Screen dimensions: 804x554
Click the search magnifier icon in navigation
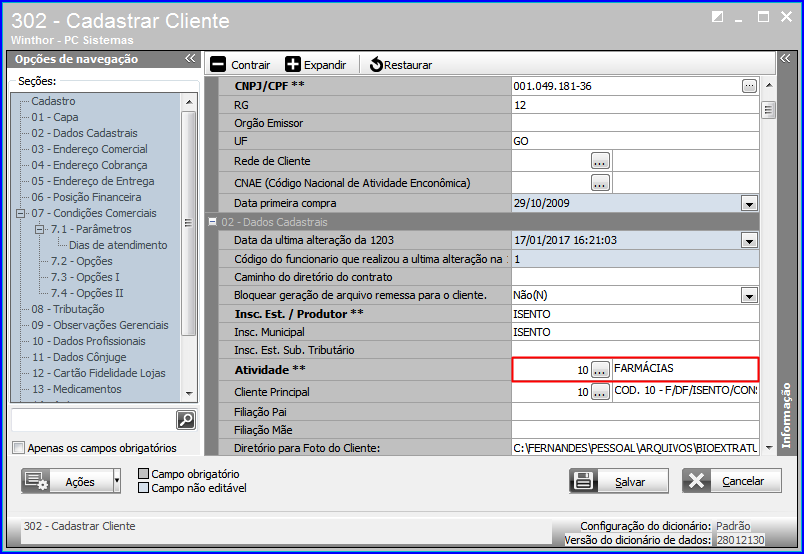click(x=186, y=420)
